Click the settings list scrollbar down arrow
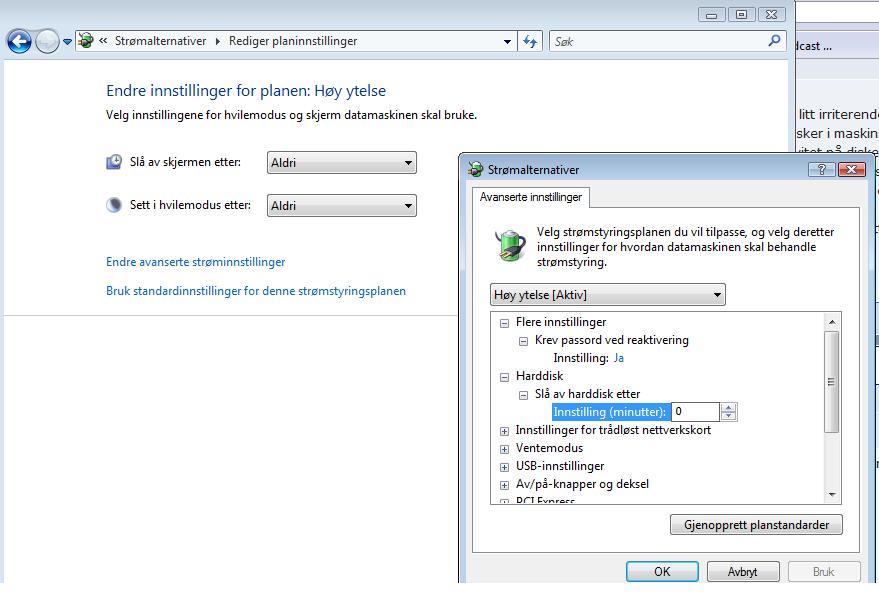Screen dimensions: 879x600 click(x=832, y=495)
